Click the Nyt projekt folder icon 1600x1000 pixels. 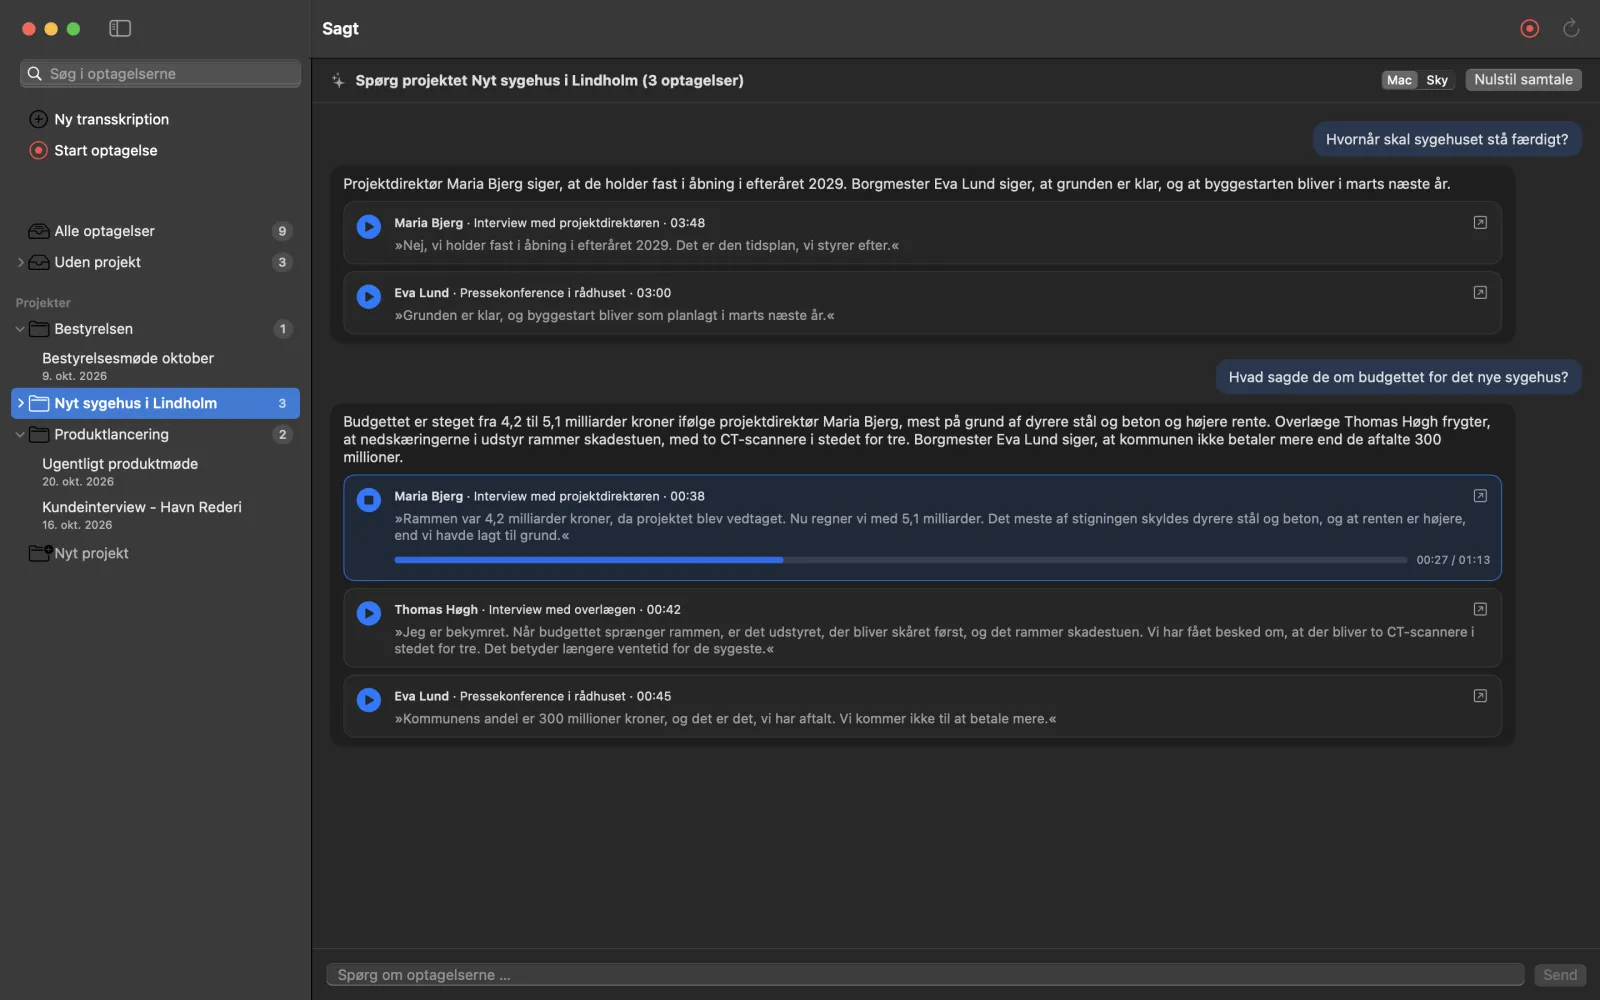click(40, 553)
